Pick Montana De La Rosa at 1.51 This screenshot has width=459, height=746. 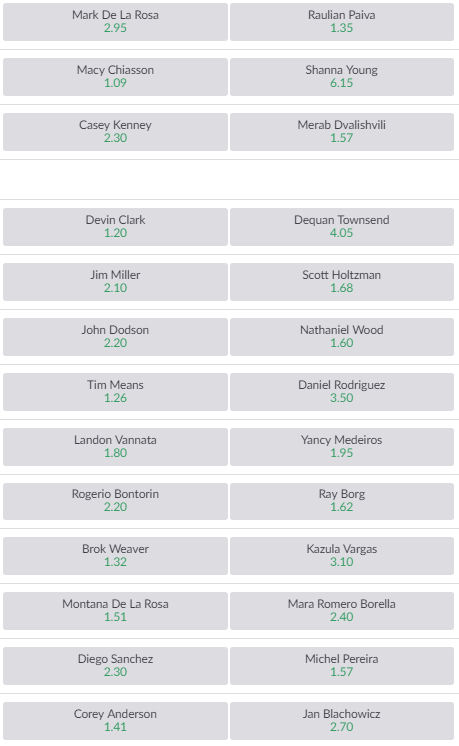click(x=115, y=611)
